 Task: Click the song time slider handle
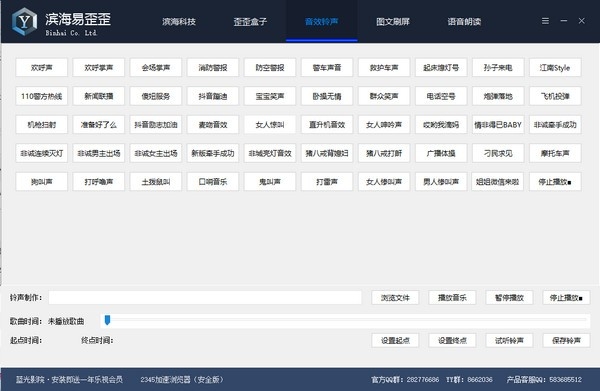(x=108, y=320)
